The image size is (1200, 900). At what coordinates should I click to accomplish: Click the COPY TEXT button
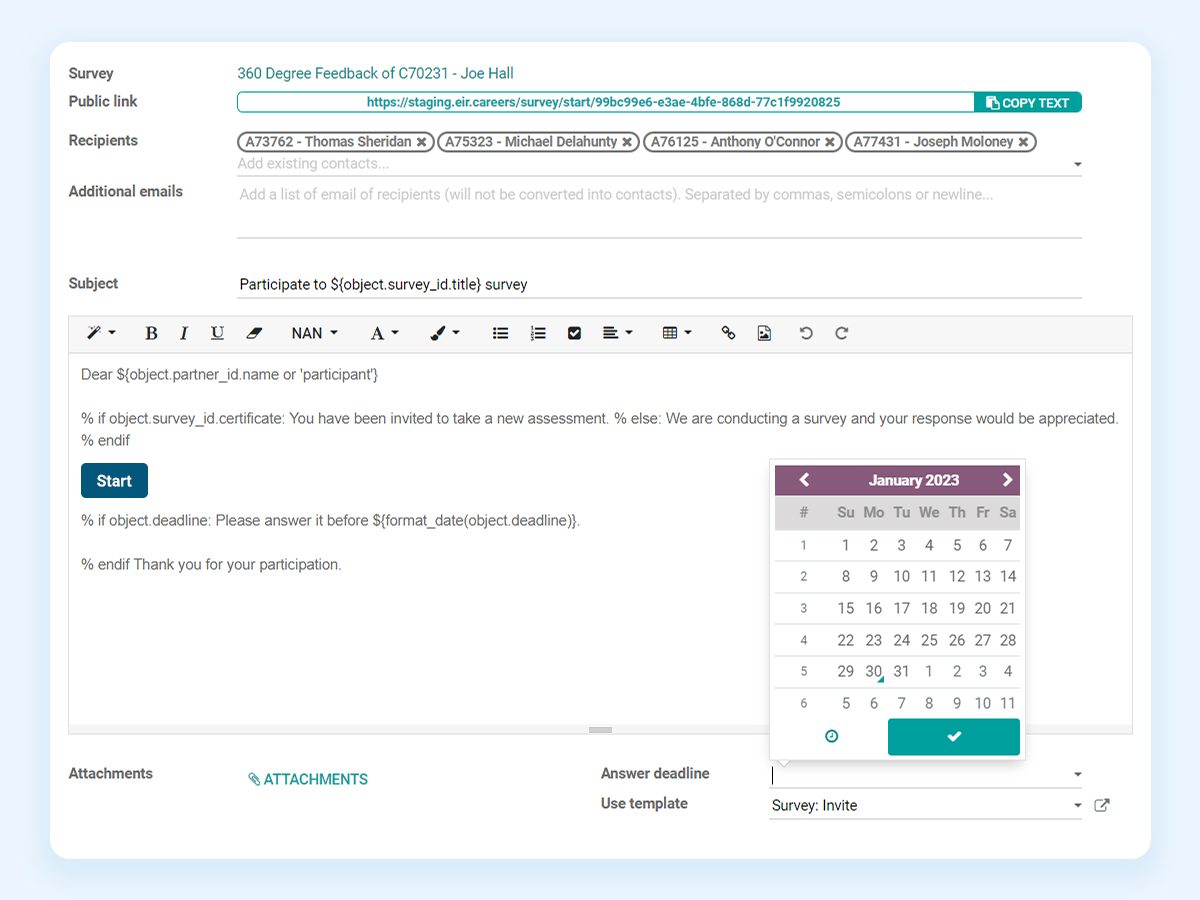point(1028,102)
